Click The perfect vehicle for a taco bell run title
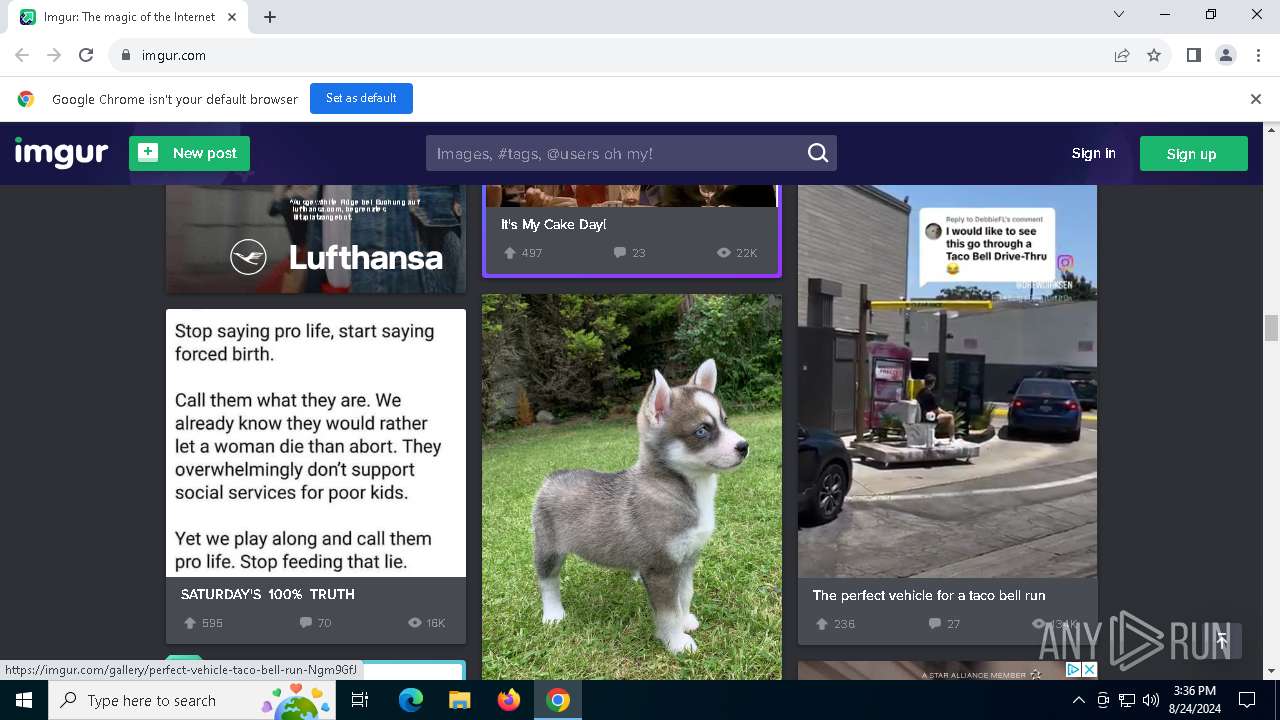 [x=929, y=595]
